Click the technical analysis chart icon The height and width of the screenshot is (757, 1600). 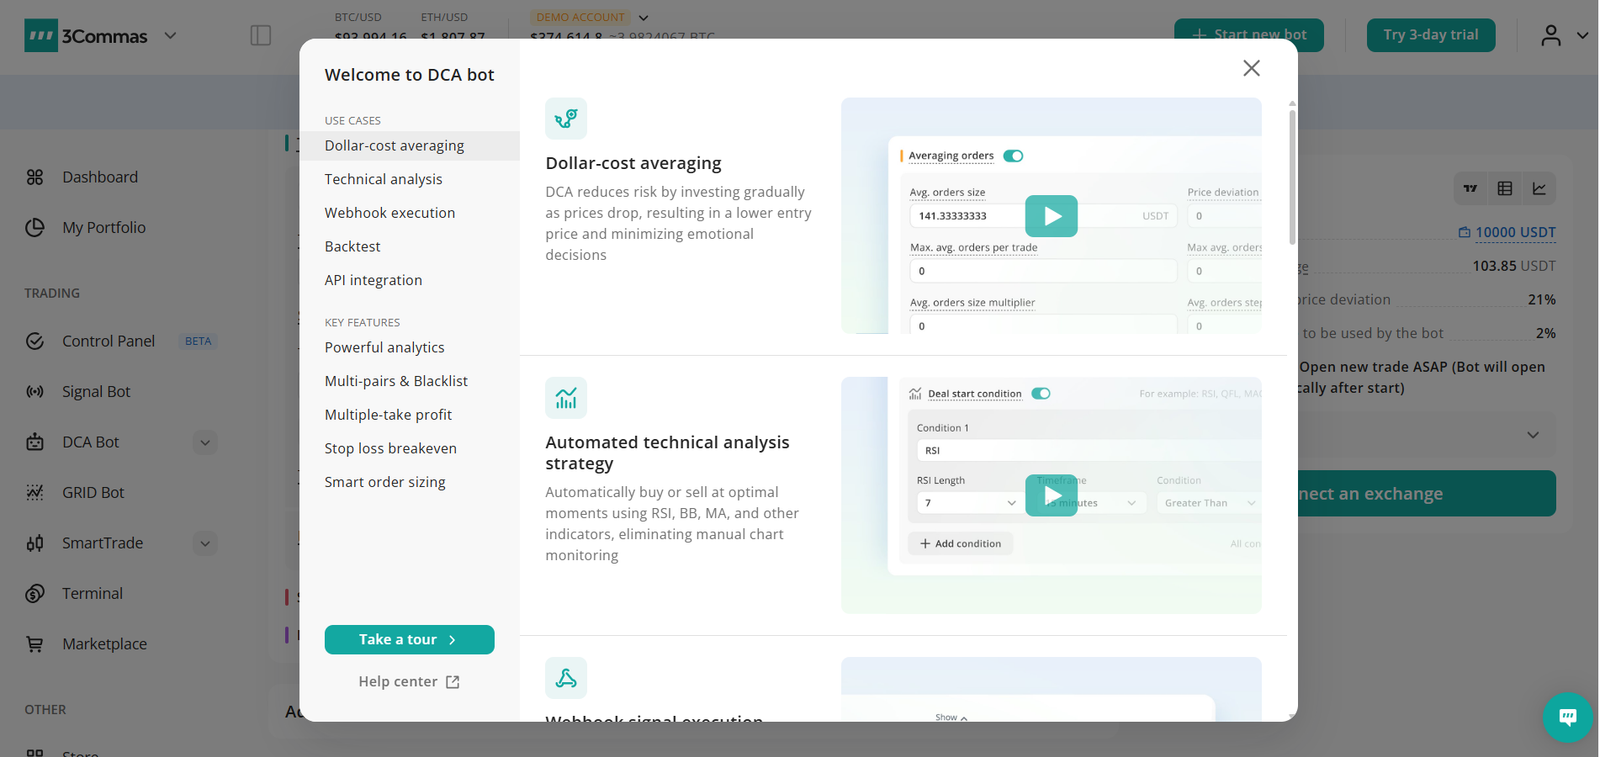click(566, 398)
